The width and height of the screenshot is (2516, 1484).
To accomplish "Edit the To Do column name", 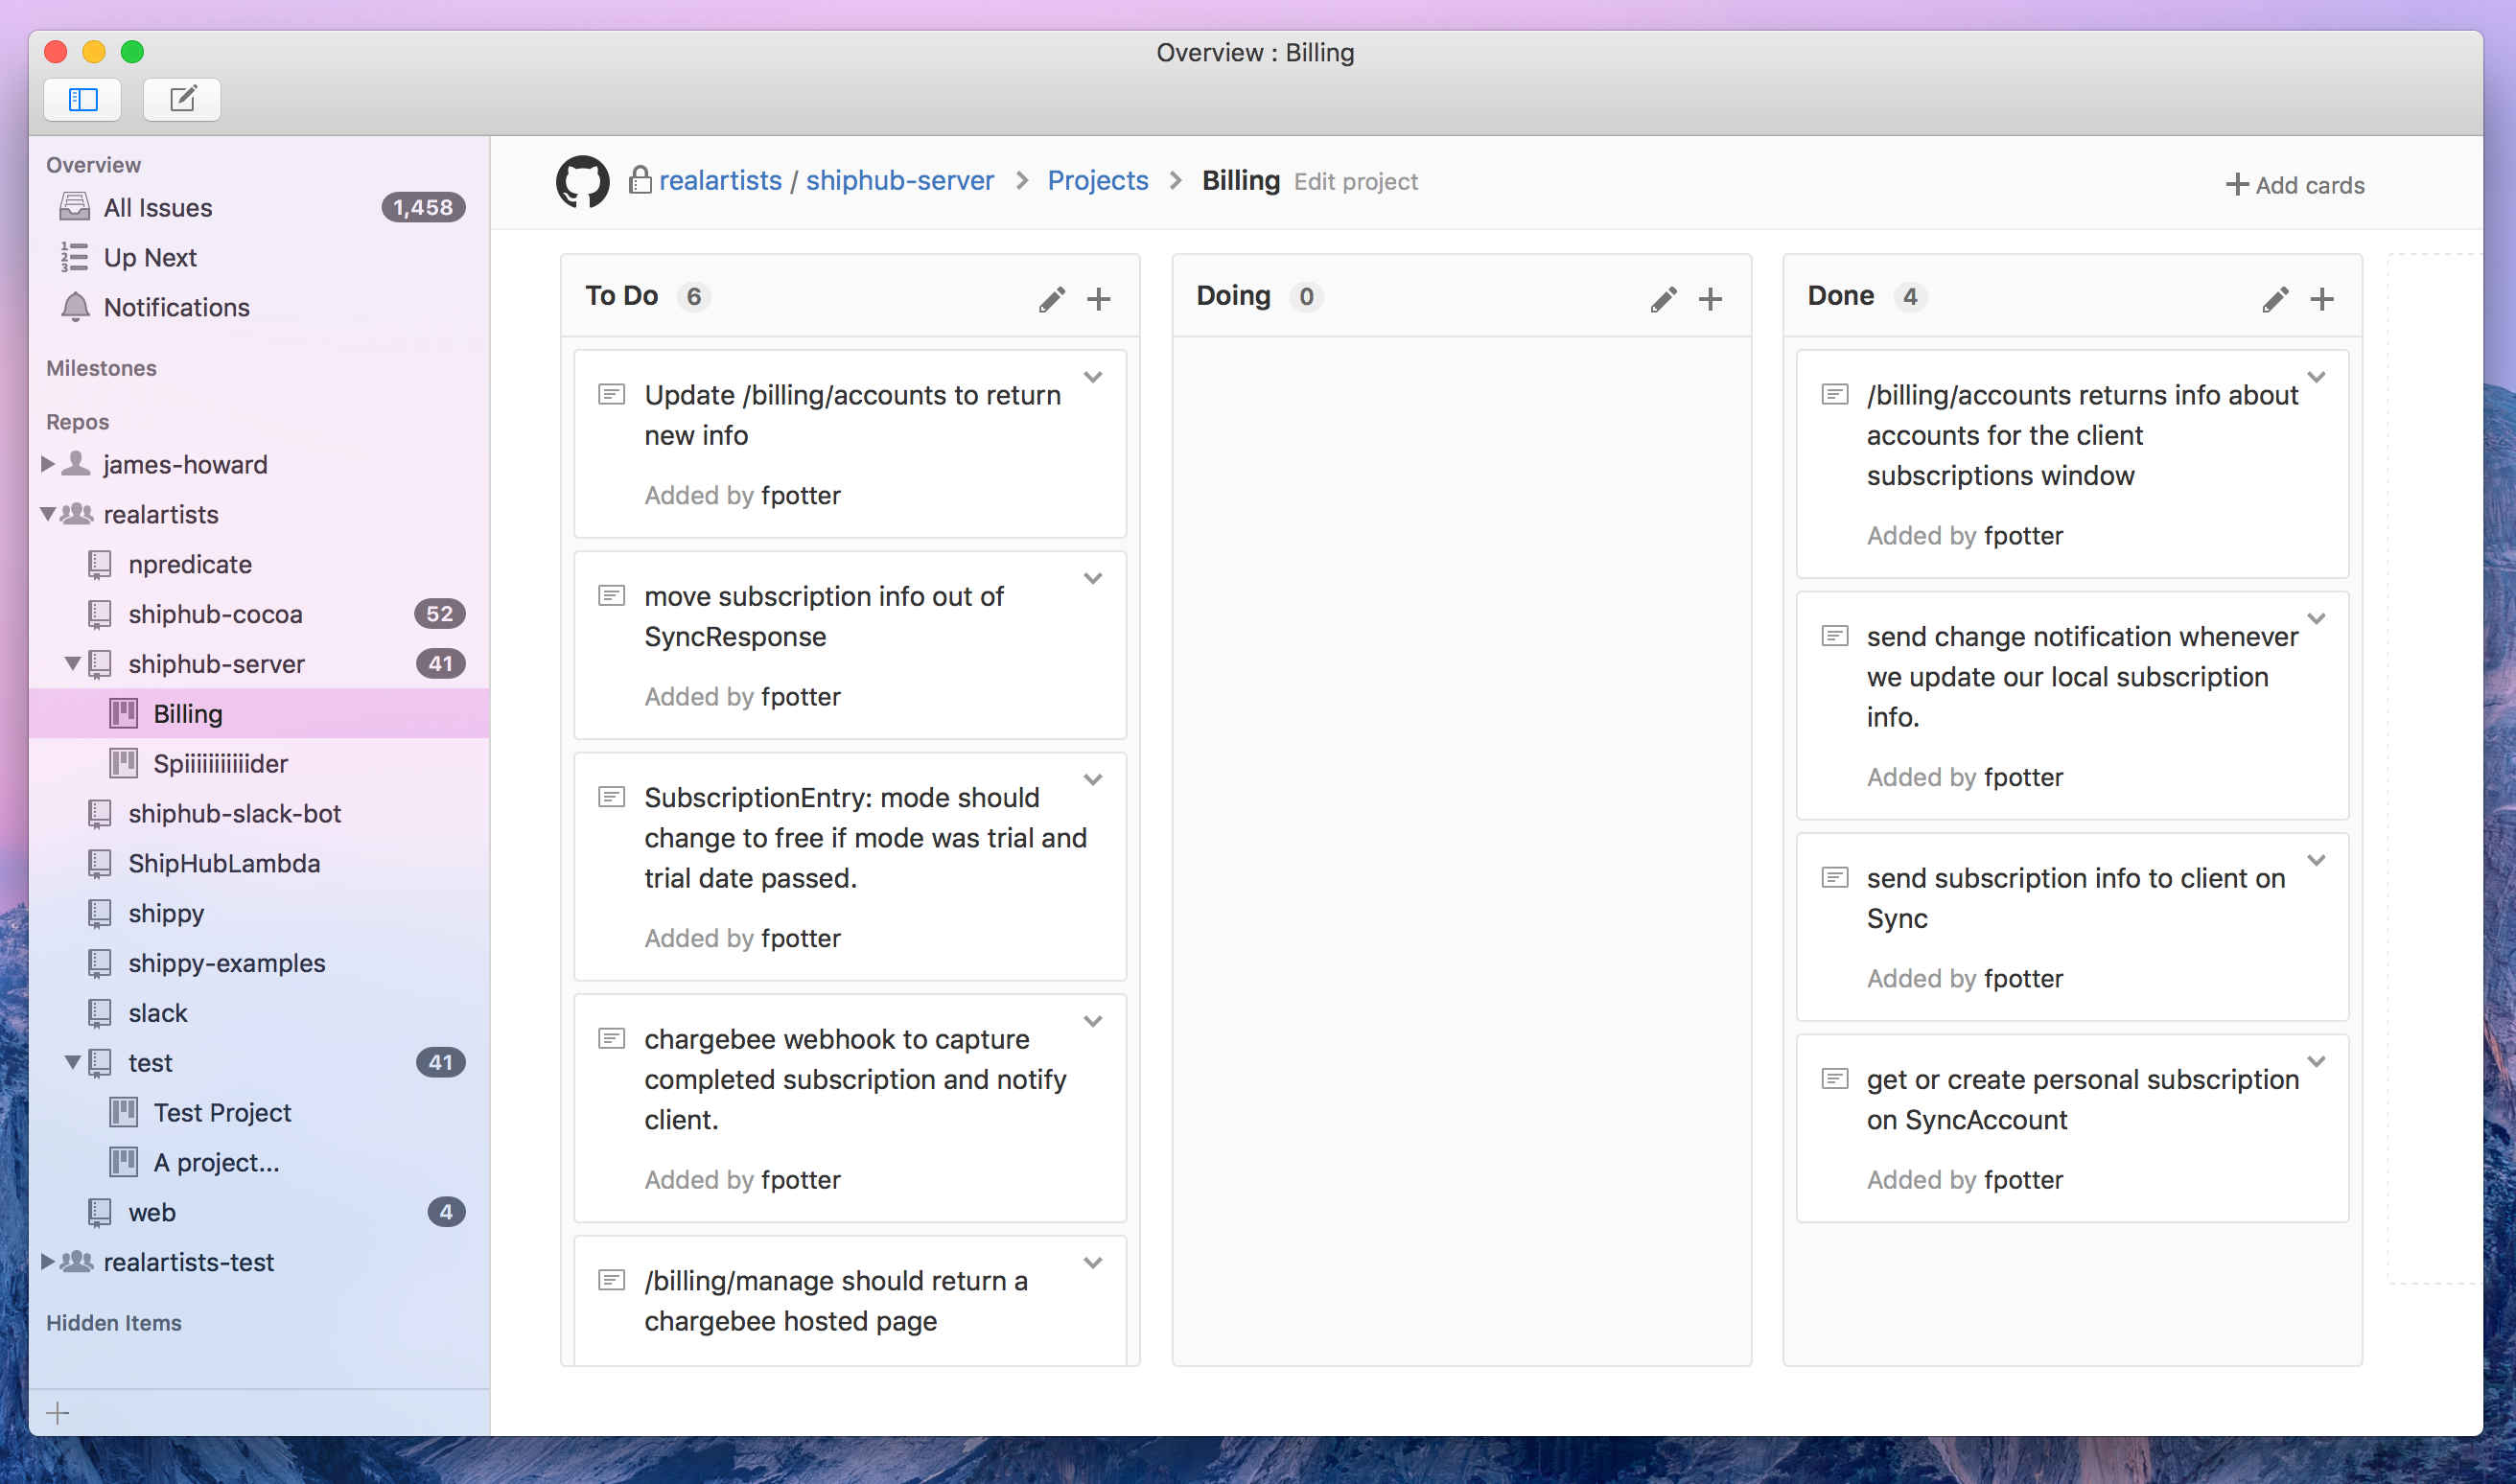I will (x=1051, y=299).
